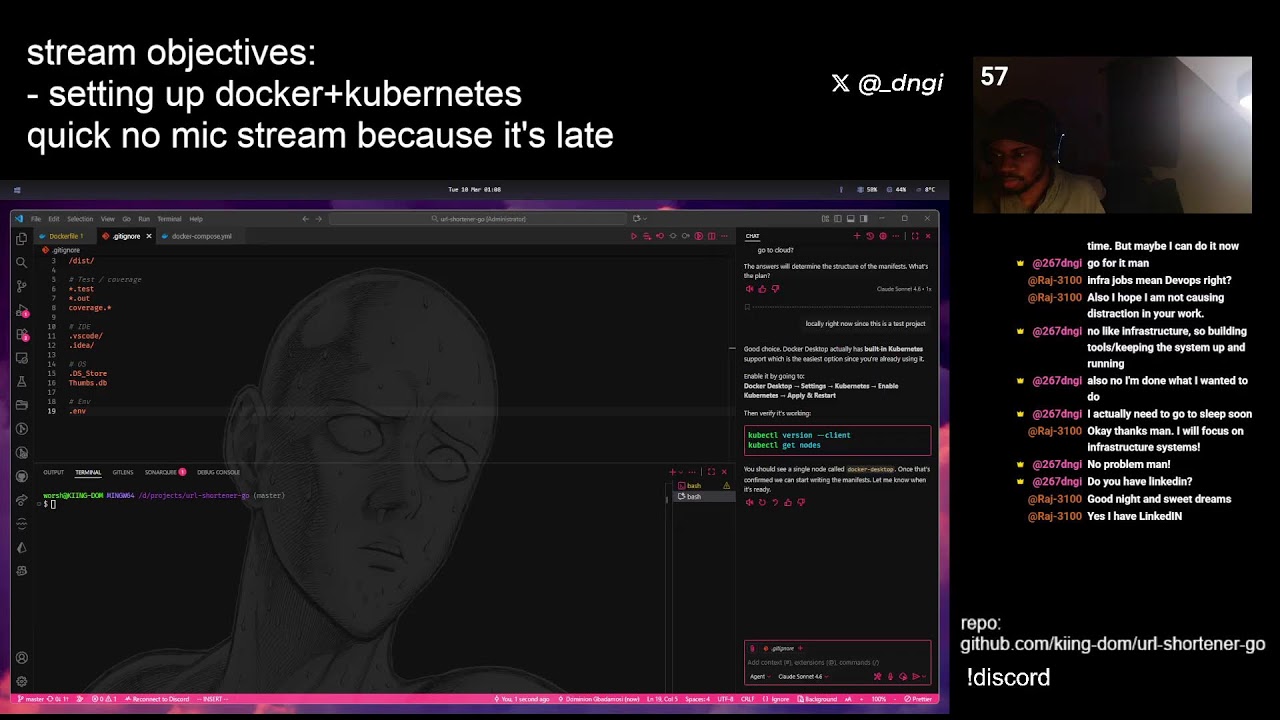Maximize the chat panel
The height and width of the screenshot is (720, 1280).
click(x=914, y=236)
